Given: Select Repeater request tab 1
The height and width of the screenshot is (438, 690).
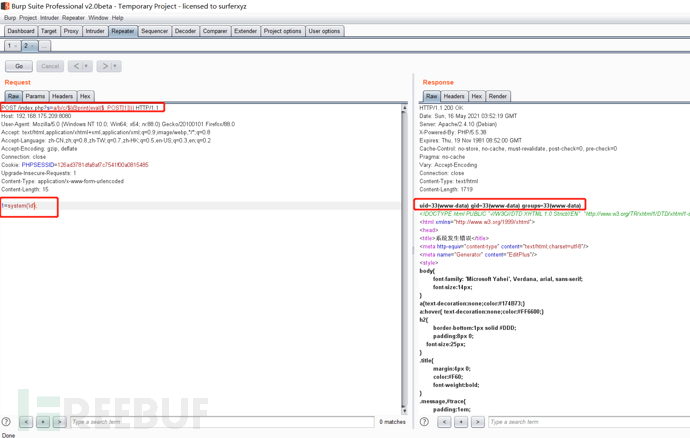Looking at the screenshot, I should coord(9,46).
